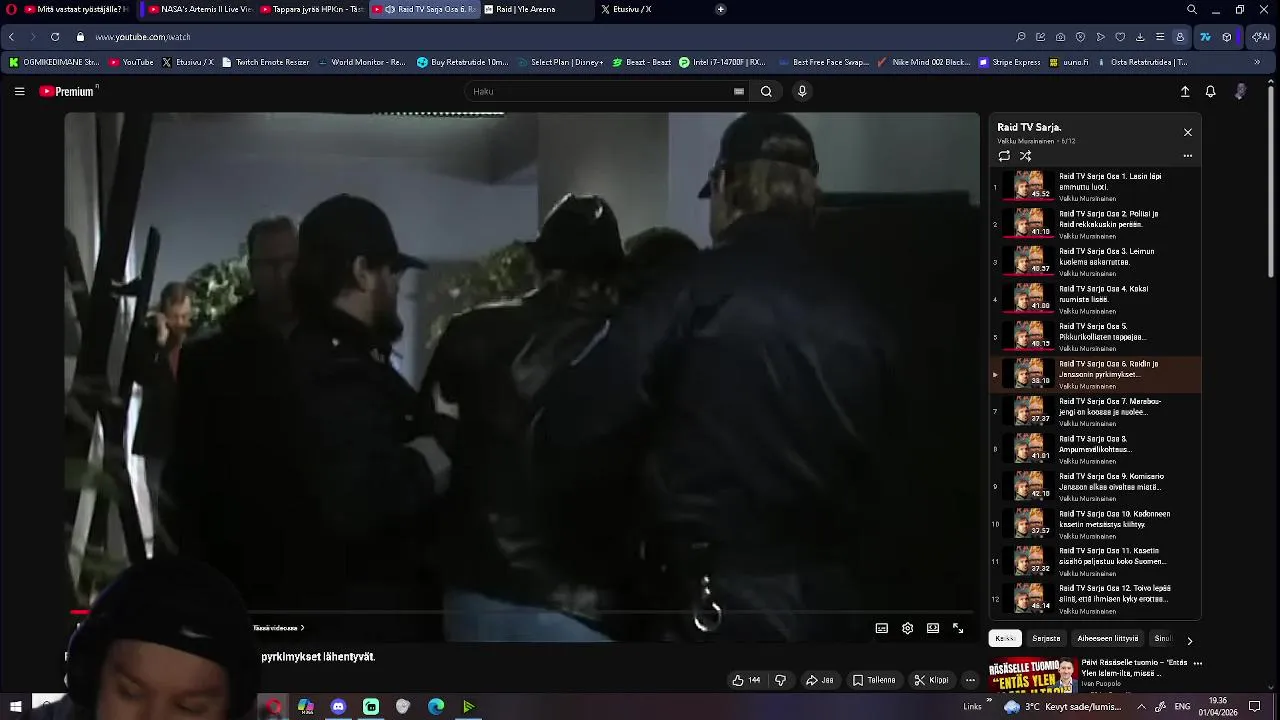Seek on the video progress bar
1280x720 pixels.
[x=520, y=612]
